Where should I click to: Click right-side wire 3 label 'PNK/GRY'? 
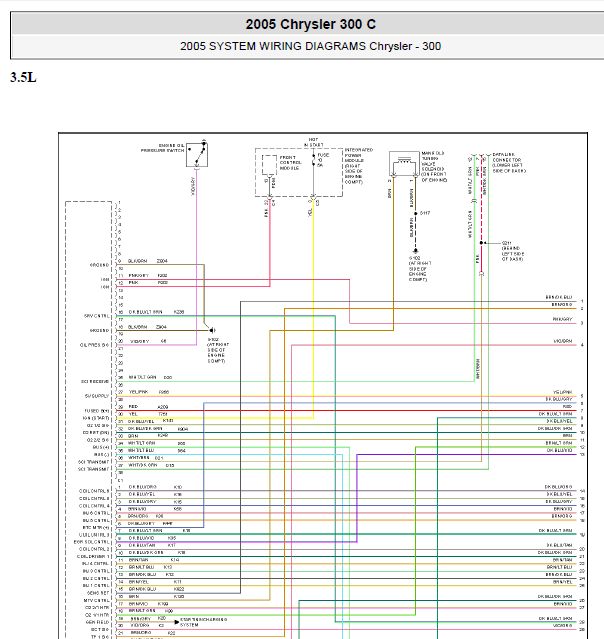[562, 319]
